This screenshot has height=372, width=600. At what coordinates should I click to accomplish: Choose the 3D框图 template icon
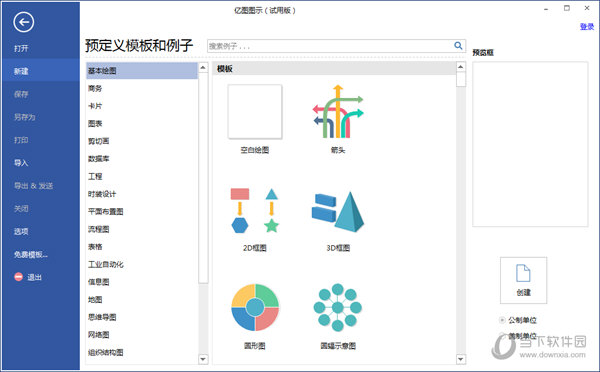pyautogui.click(x=338, y=212)
